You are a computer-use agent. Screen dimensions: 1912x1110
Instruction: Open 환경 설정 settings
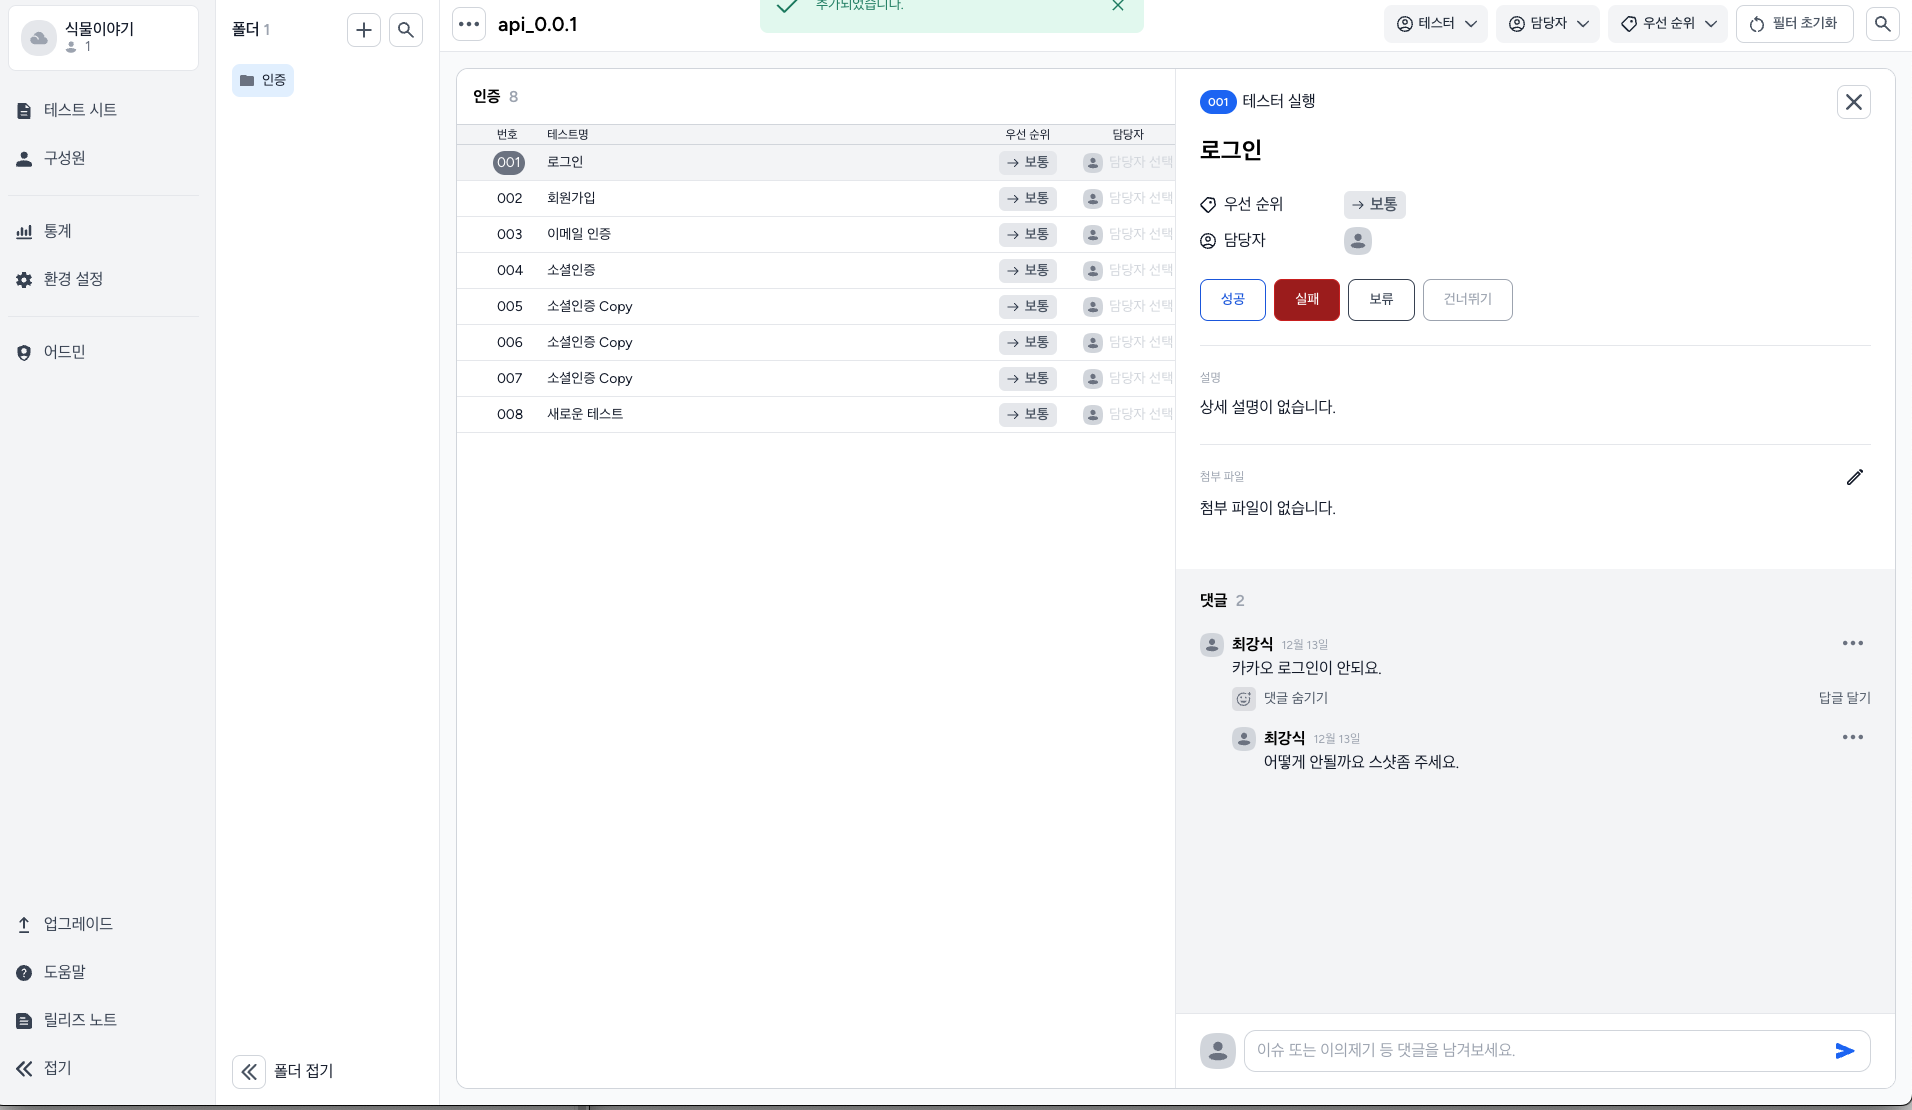73,279
